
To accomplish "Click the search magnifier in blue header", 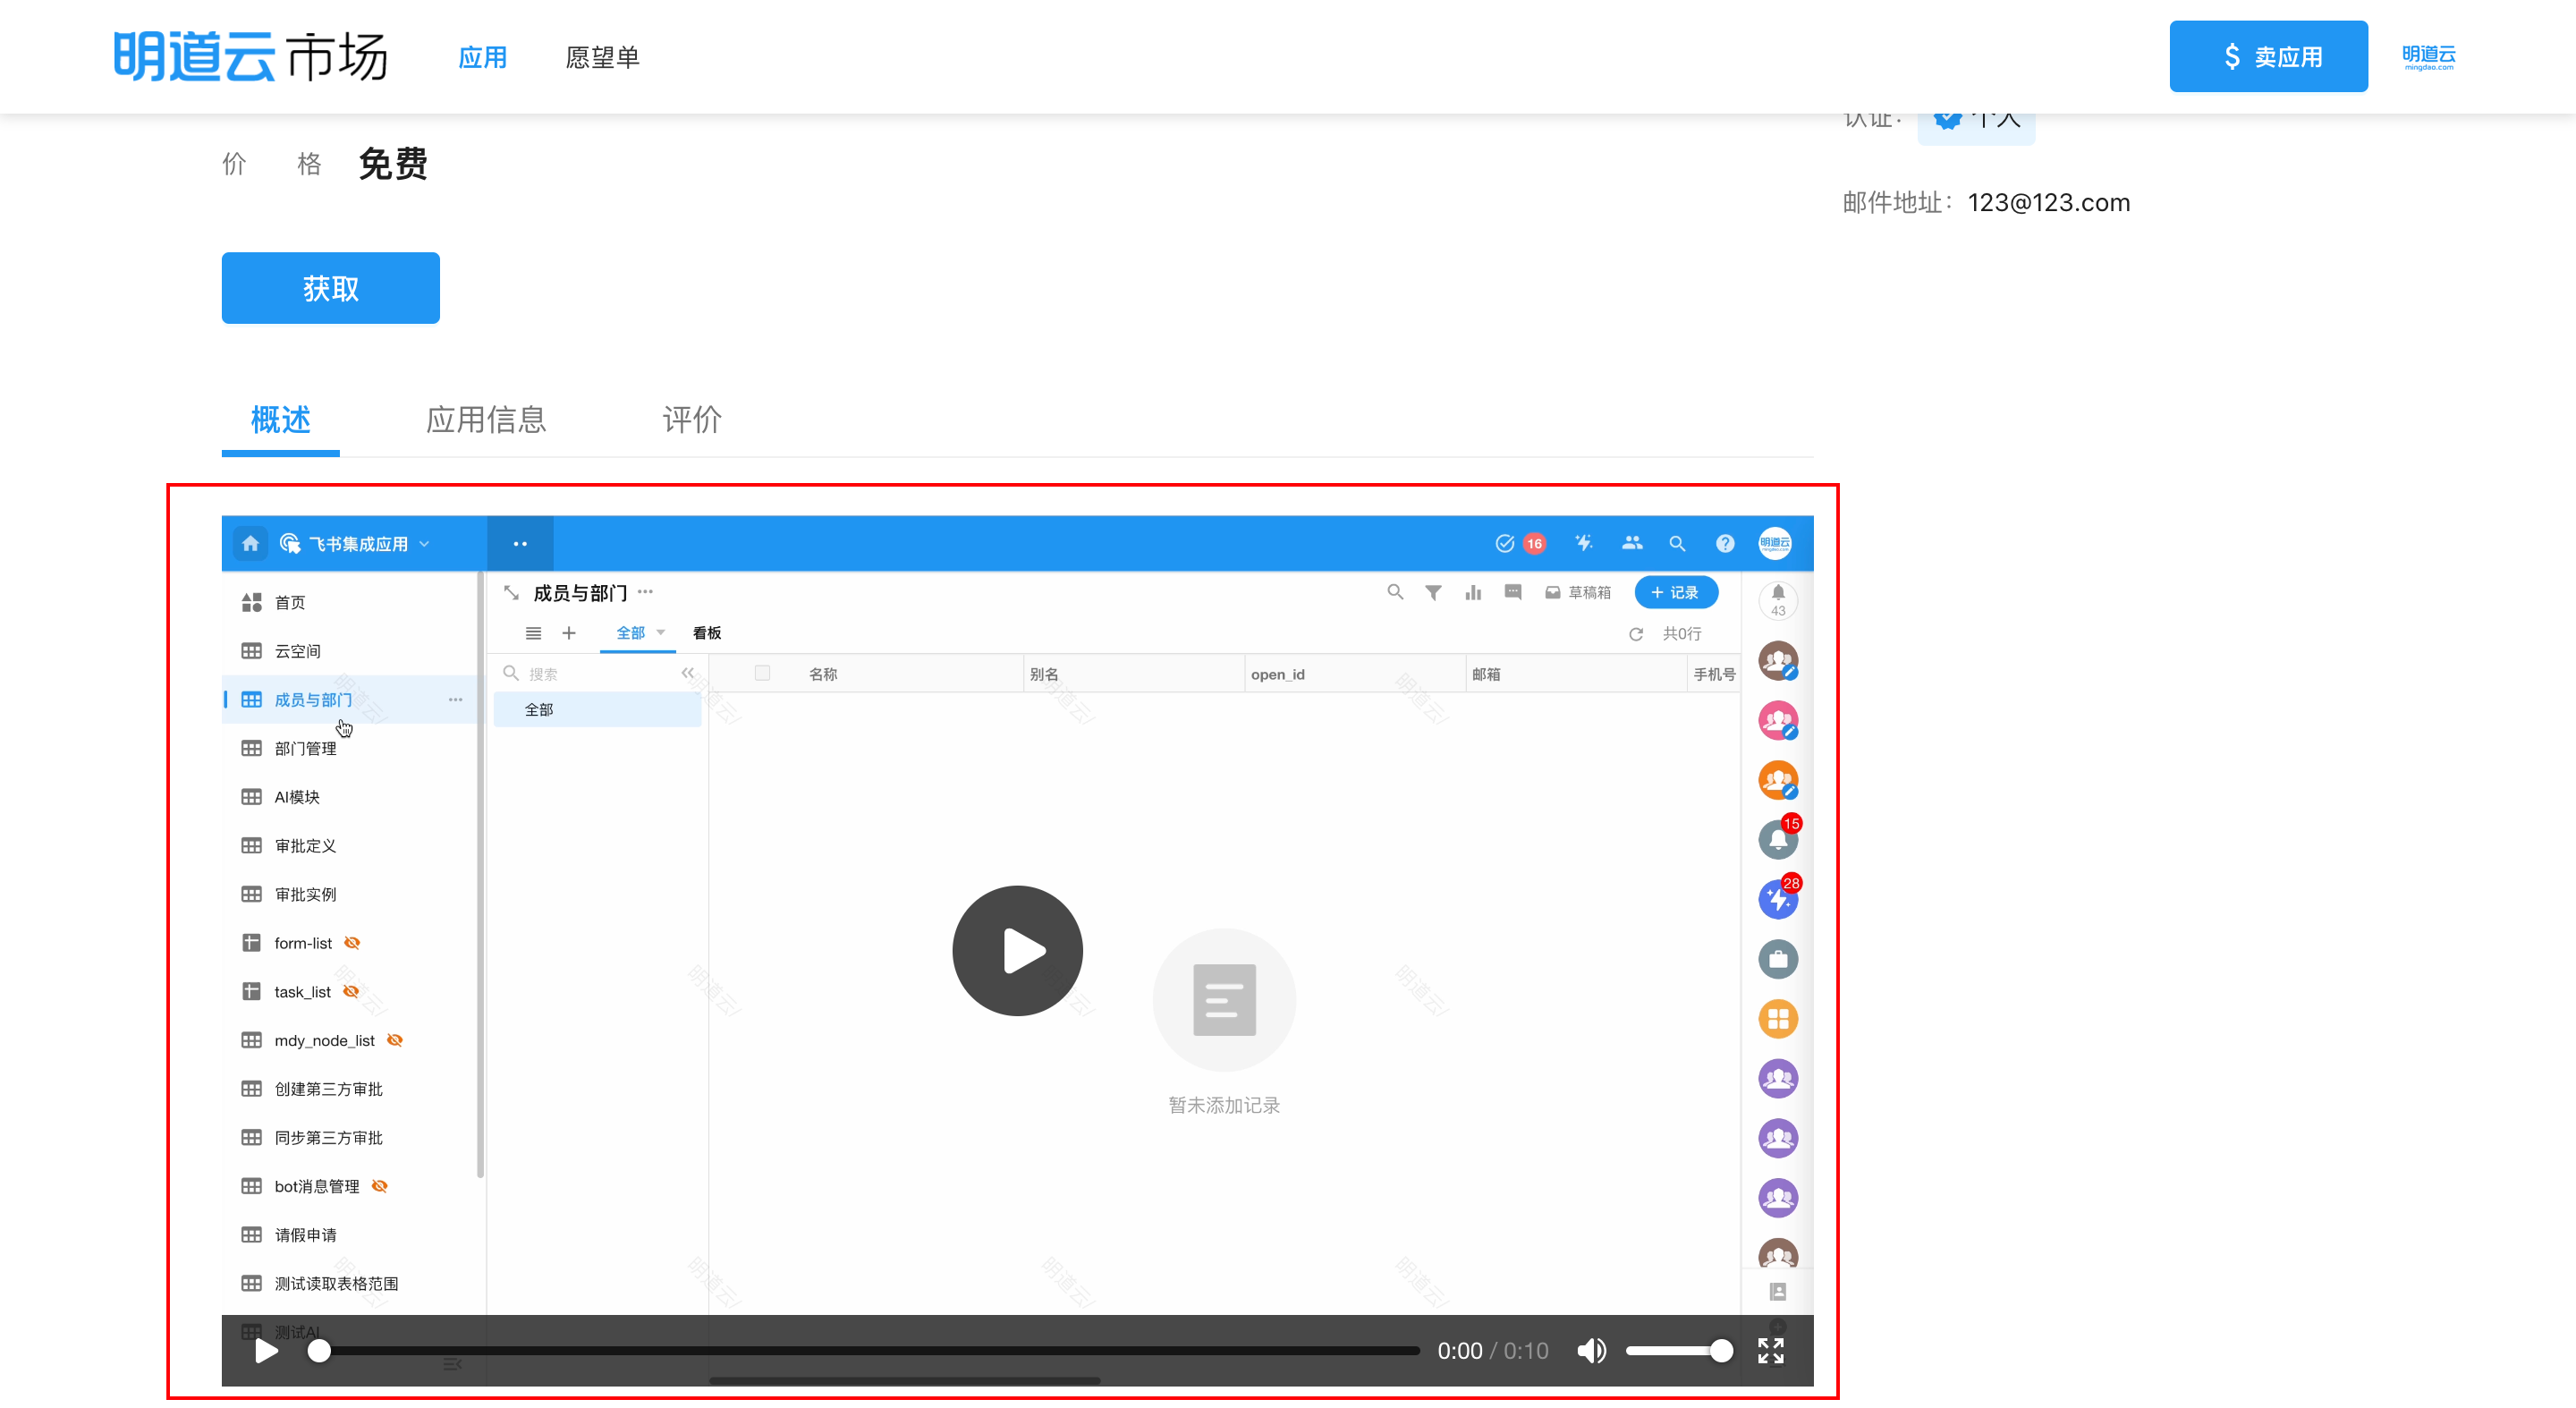I will (x=1677, y=543).
